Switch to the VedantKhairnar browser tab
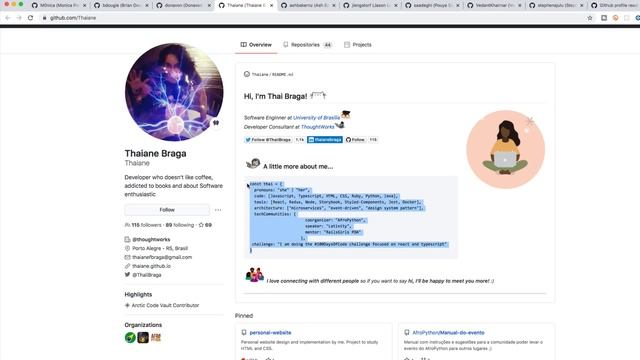The width and height of the screenshot is (640, 360). point(494,5)
